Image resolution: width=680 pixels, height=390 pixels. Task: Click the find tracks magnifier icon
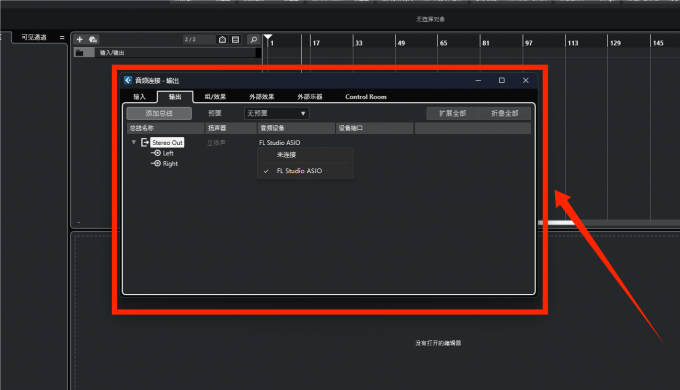(254, 39)
